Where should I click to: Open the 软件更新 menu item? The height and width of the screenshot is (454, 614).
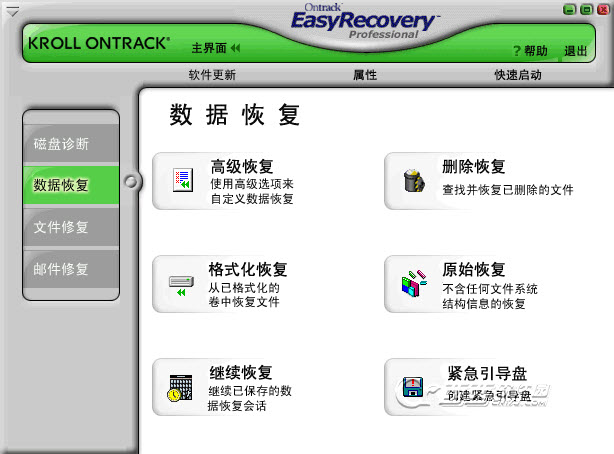pyautogui.click(x=212, y=74)
